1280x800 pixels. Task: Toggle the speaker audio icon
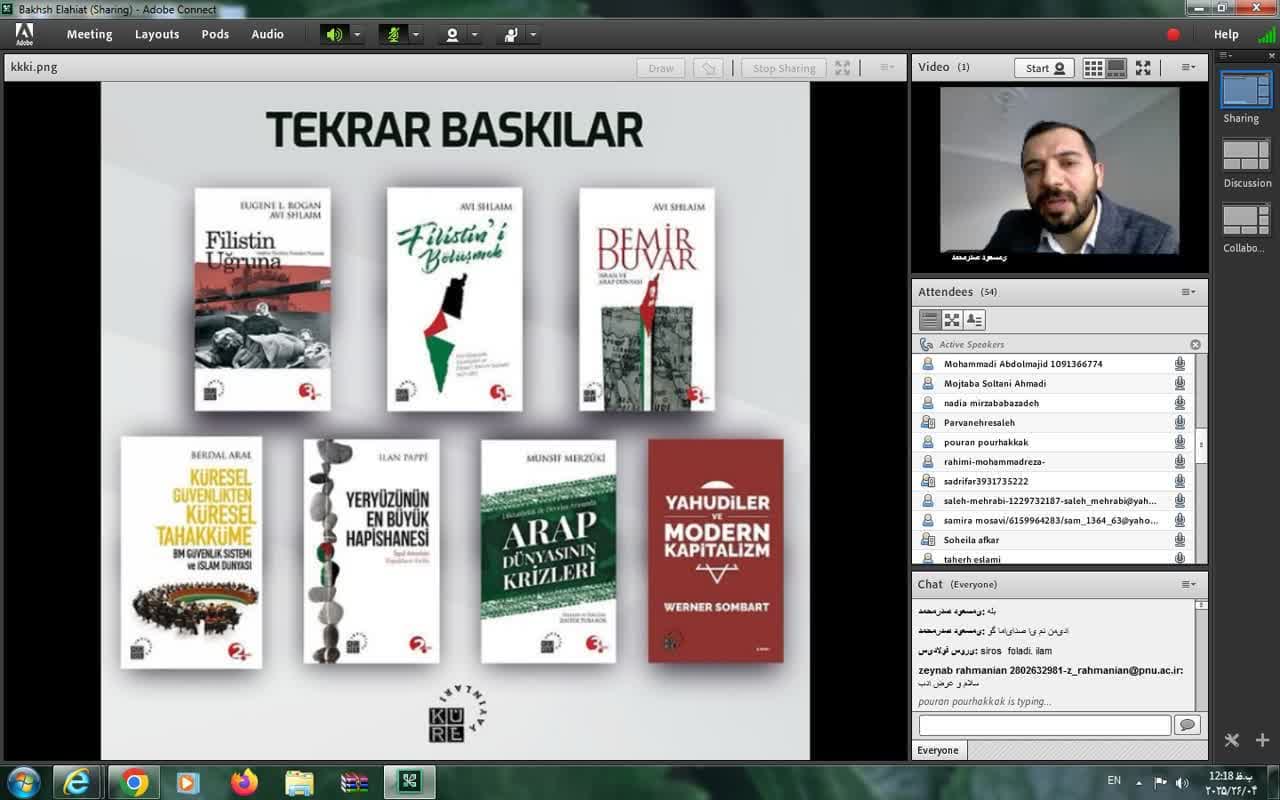click(x=334, y=34)
